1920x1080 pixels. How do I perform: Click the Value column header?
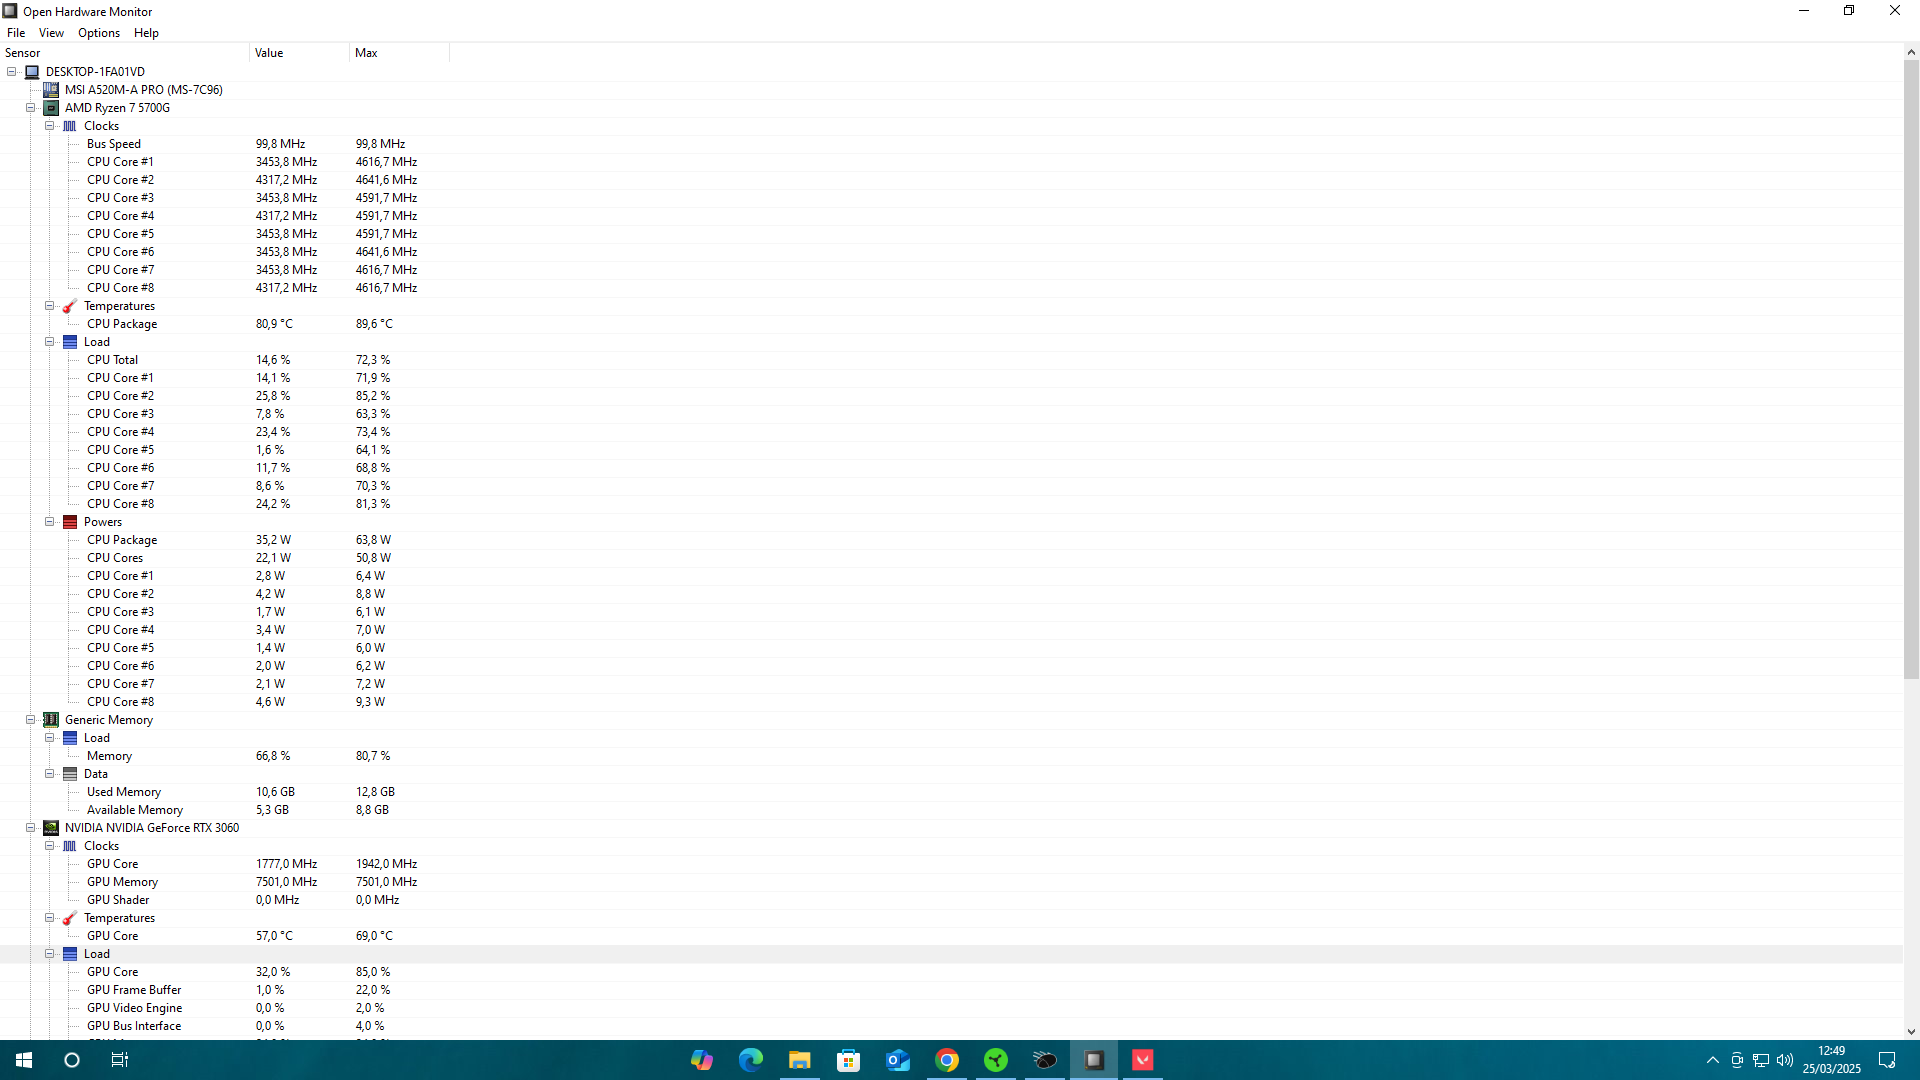(300, 53)
